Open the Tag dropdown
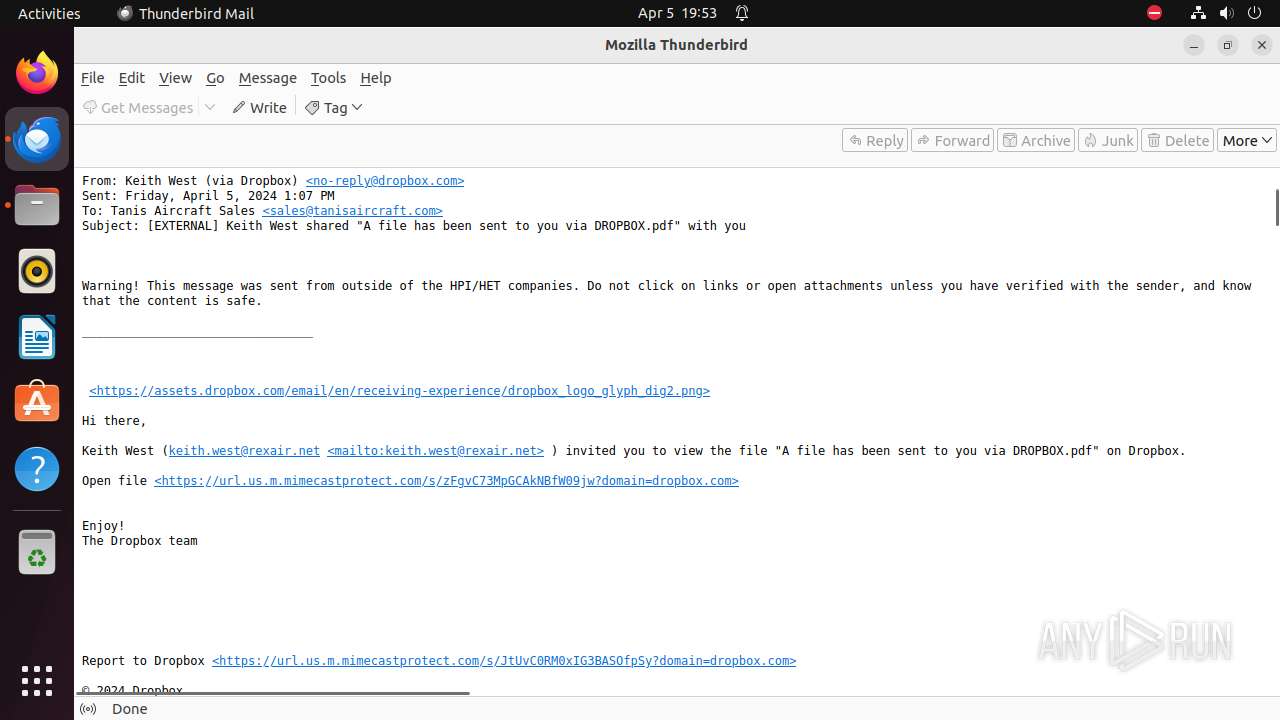The height and width of the screenshot is (720, 1280). 334,107
